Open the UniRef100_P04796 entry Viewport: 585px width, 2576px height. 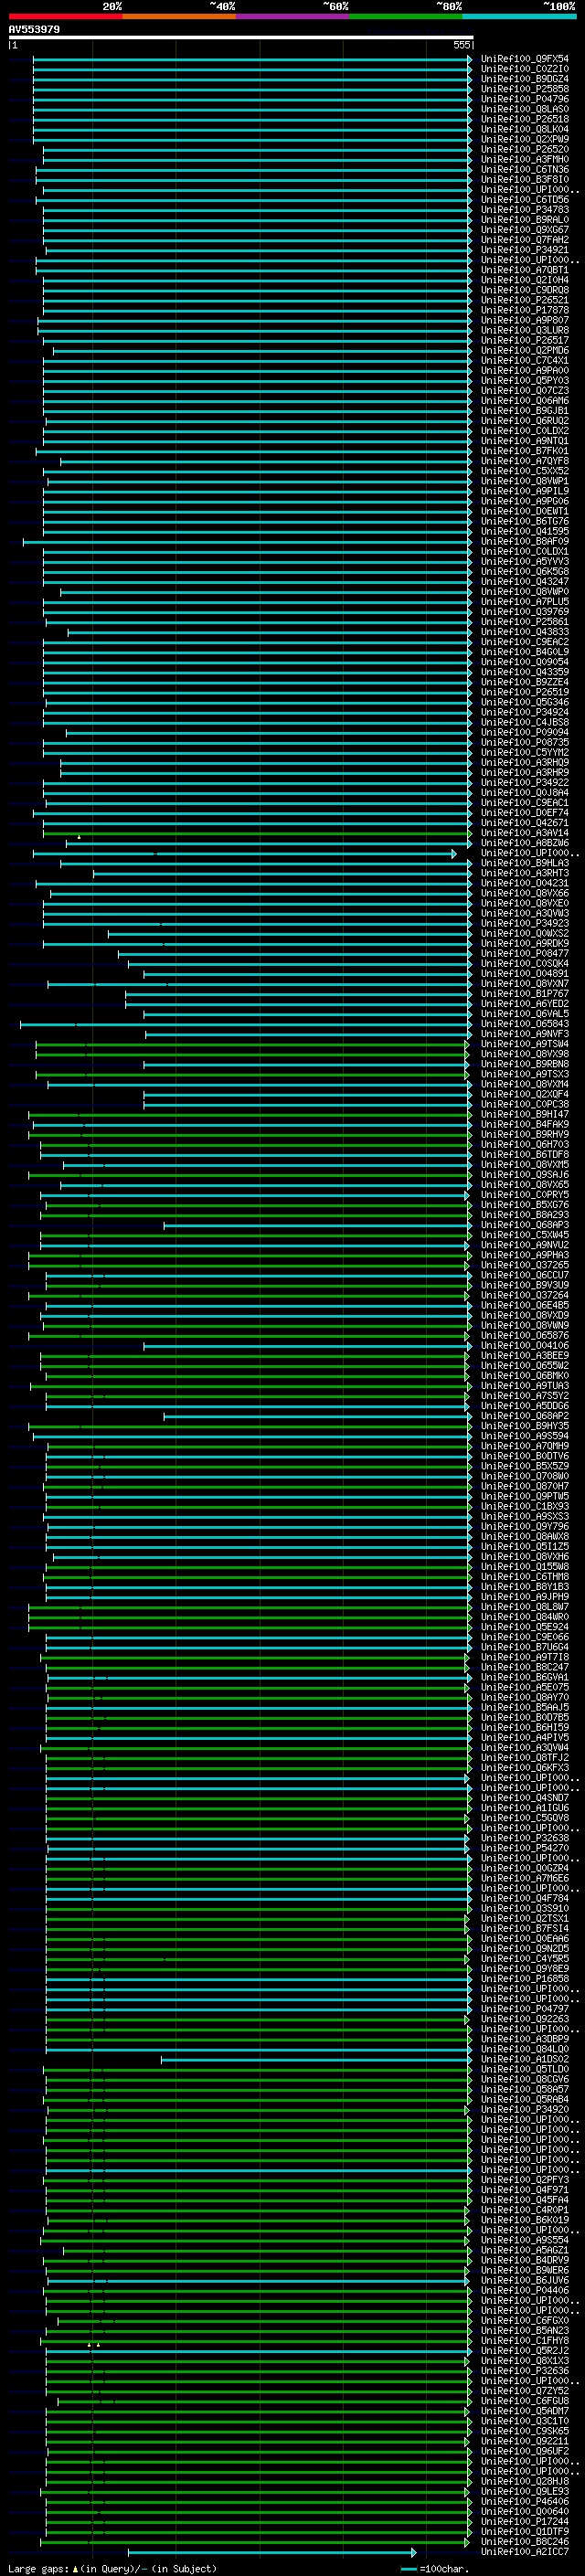(x=525, y=99)
